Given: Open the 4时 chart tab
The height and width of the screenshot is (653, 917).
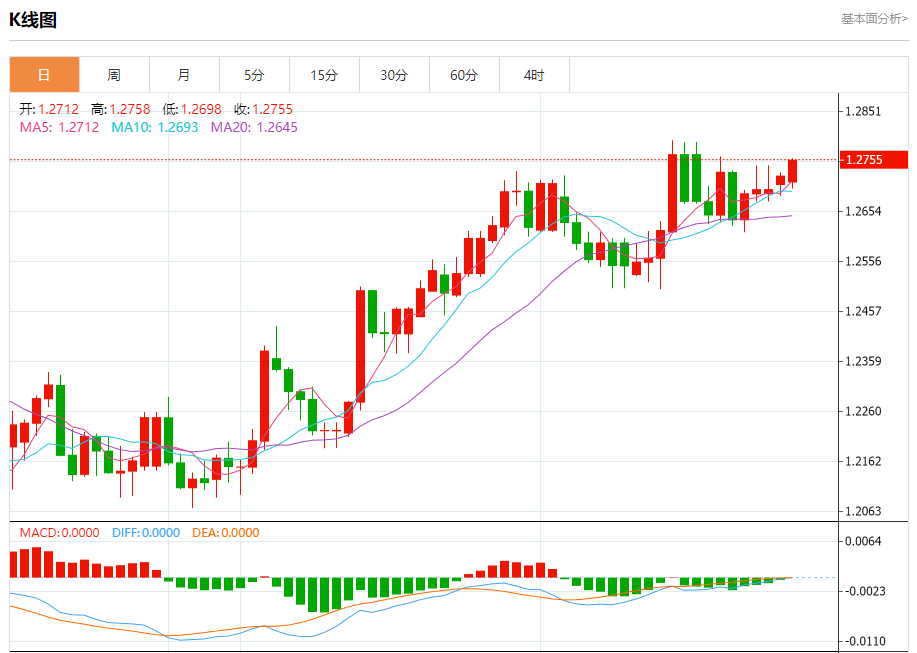Looking at the screenshot, I should coord(535,75).
